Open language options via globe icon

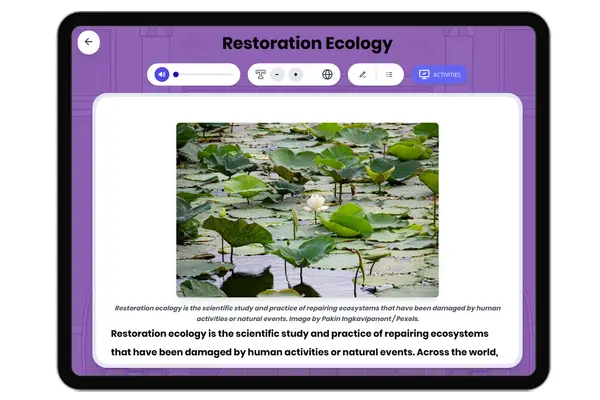click(327, 74)
